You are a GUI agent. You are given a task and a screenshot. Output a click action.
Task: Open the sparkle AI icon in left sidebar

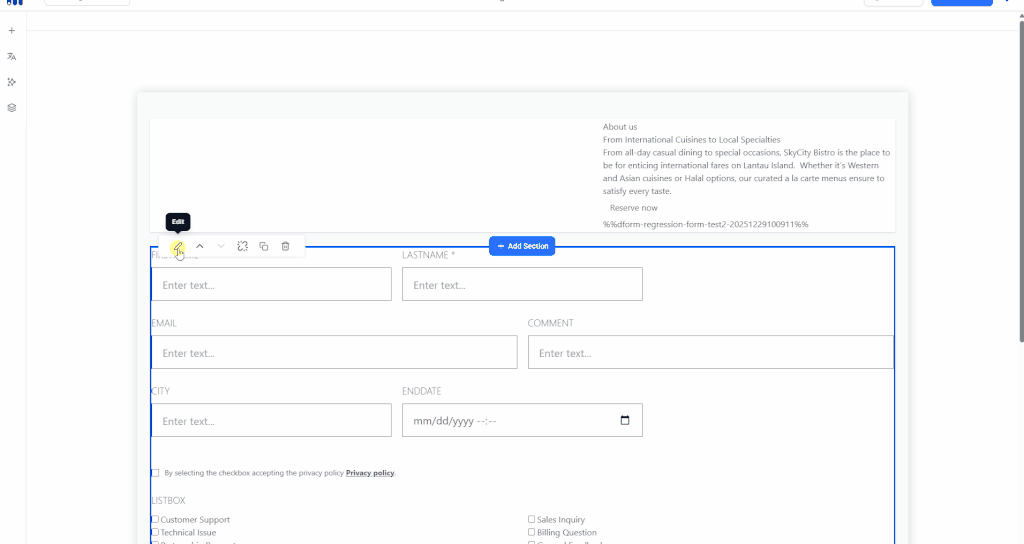(x=12, y=82)
